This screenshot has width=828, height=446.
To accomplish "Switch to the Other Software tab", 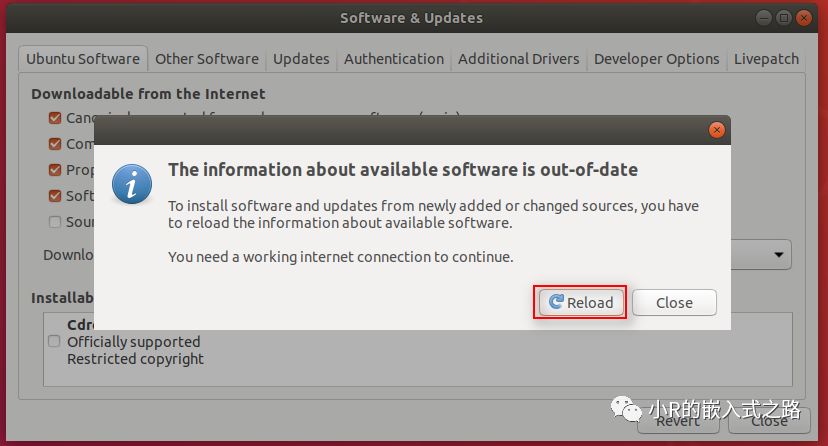I will (x=206, y=59).
